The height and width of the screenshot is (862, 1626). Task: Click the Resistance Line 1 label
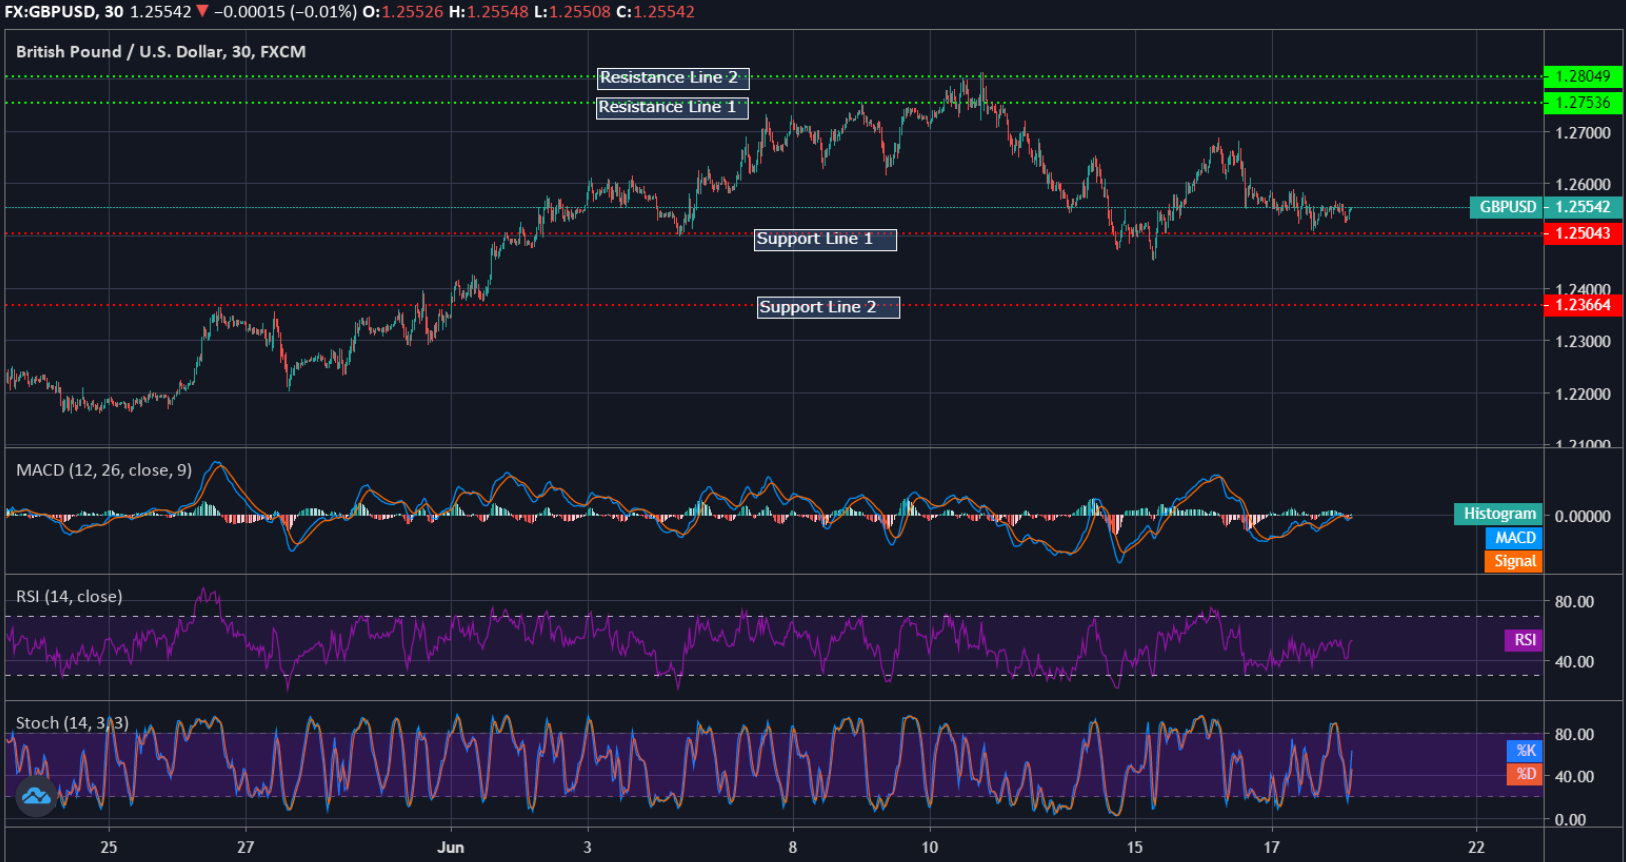point(672,107)
